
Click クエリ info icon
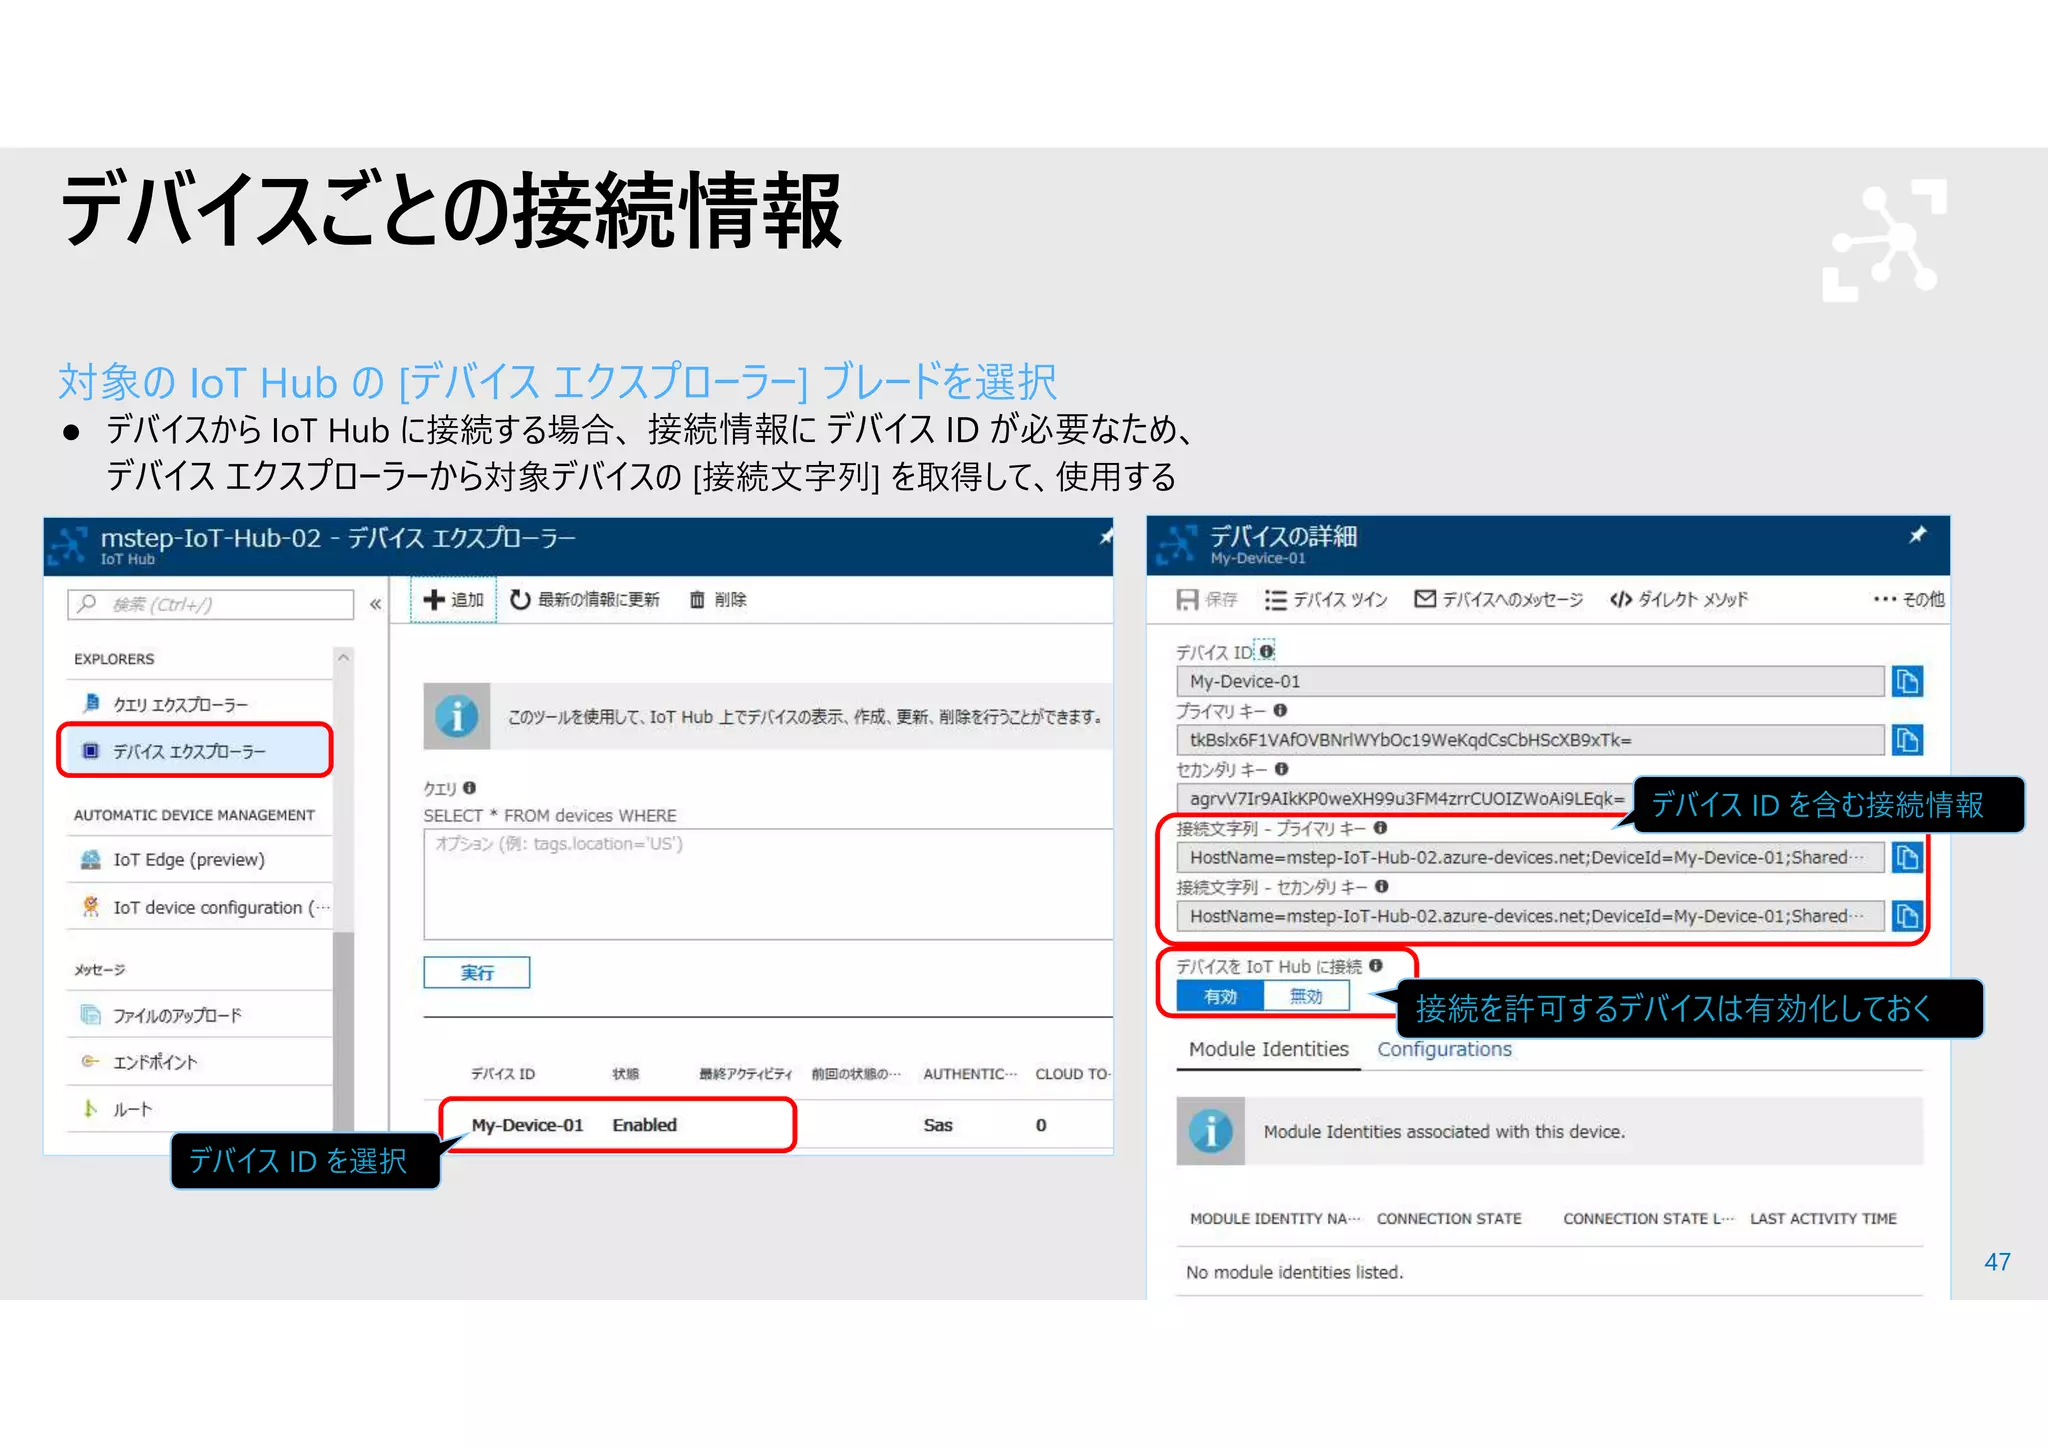pos(469,788)
